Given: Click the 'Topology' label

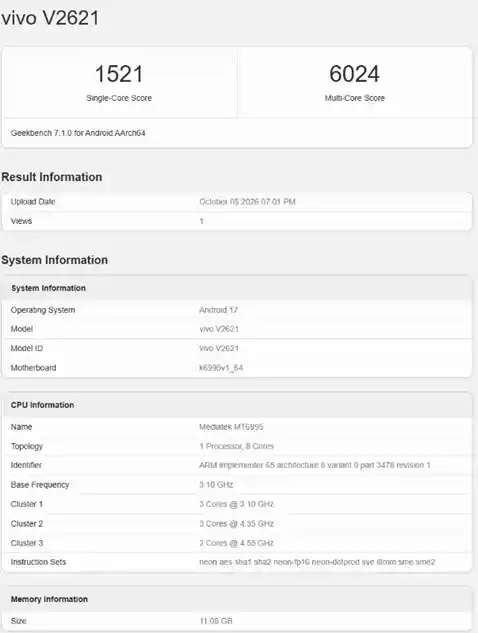Looking at the screenshot, I should click(27, 446).
